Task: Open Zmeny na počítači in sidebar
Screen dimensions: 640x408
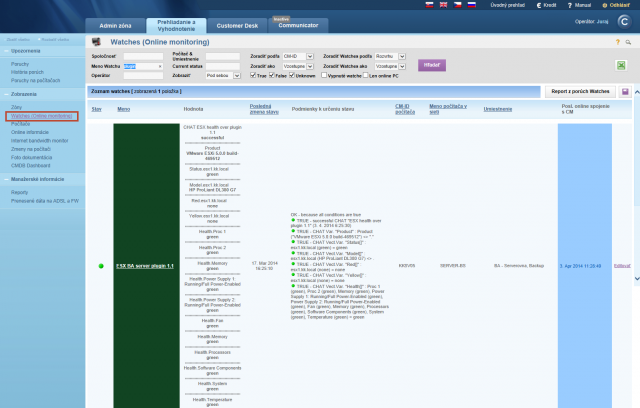Action: [x=31, y=149]
